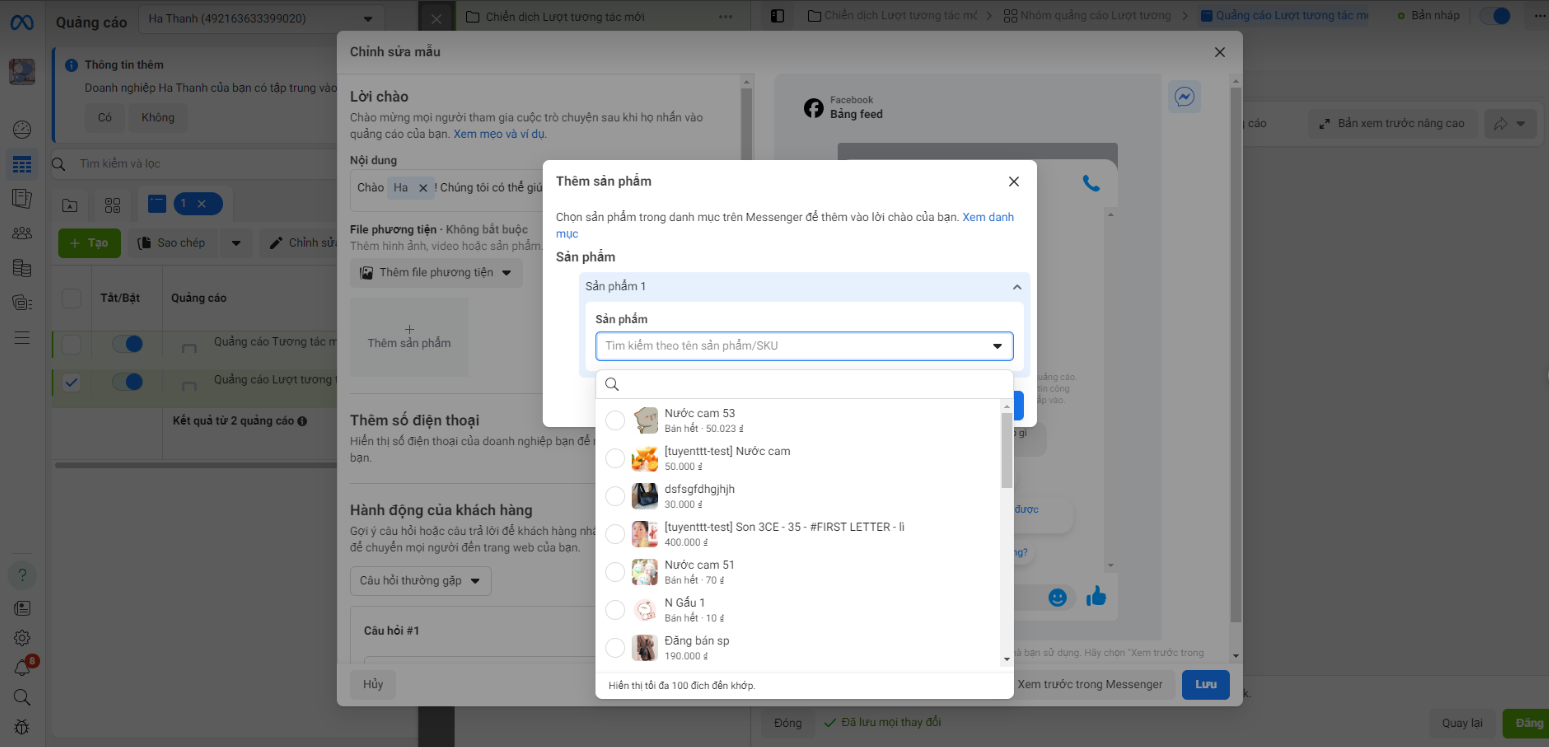The height and width of the screenshot is (747, 1549).
Task: Click the Bản xem trước nâng cao button
Action: point(1392,124)
